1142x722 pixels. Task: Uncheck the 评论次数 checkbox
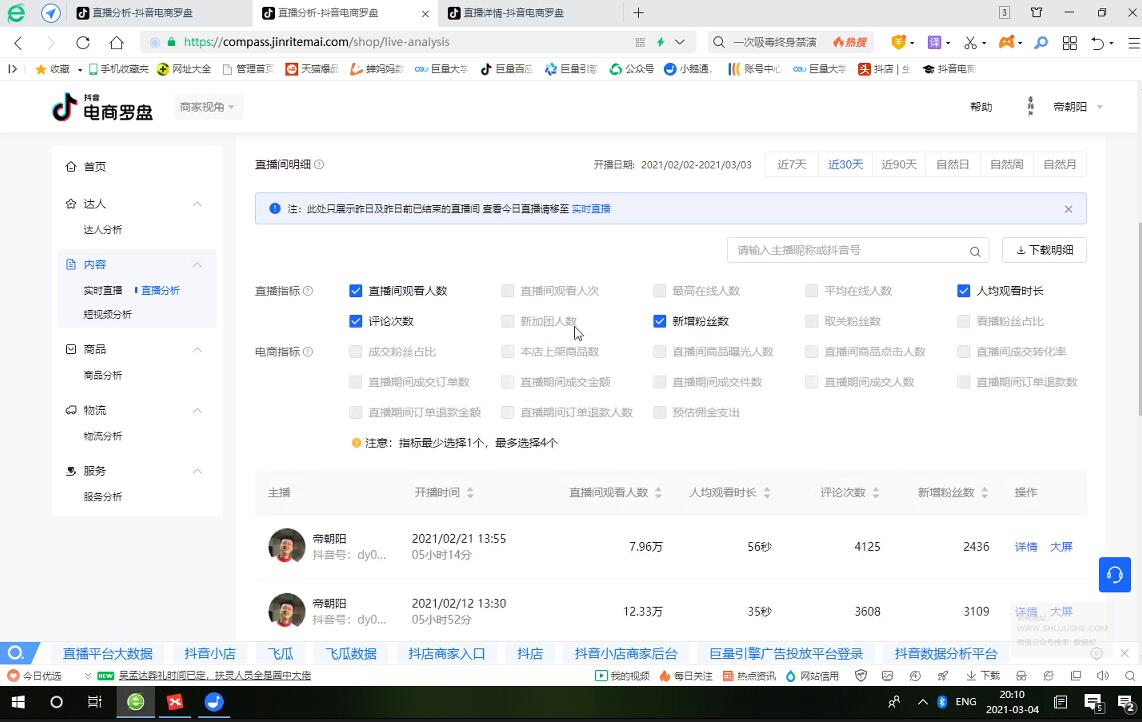coord(355,321)
